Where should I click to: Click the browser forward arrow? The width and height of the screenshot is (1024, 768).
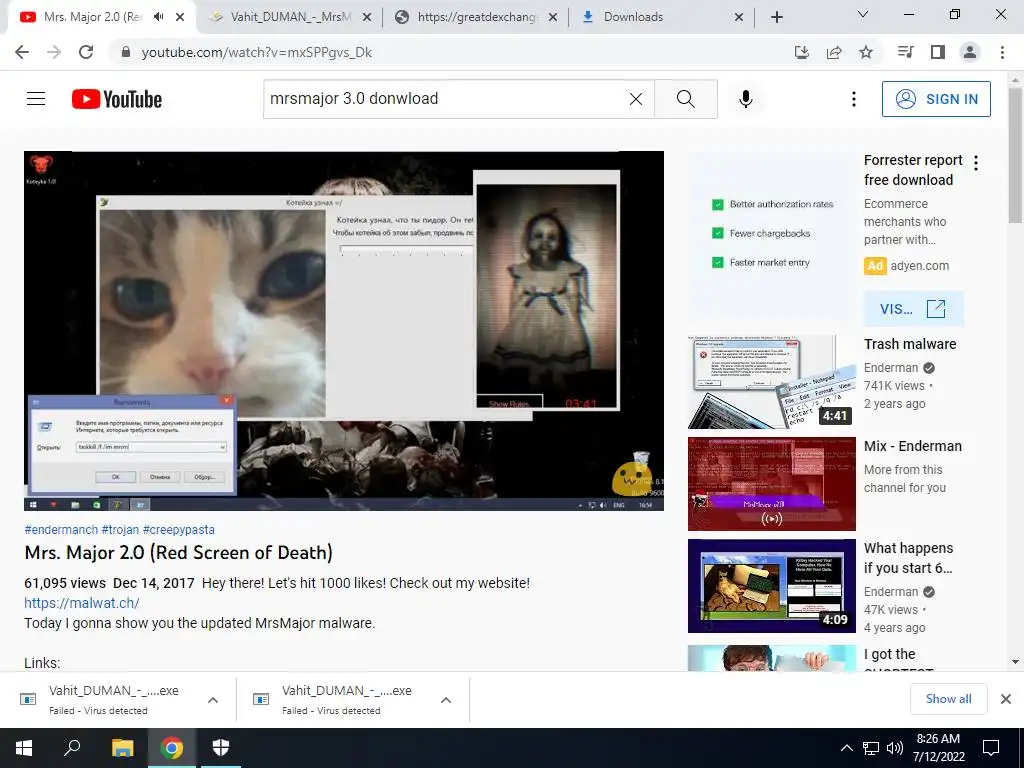tap(54, 52)
